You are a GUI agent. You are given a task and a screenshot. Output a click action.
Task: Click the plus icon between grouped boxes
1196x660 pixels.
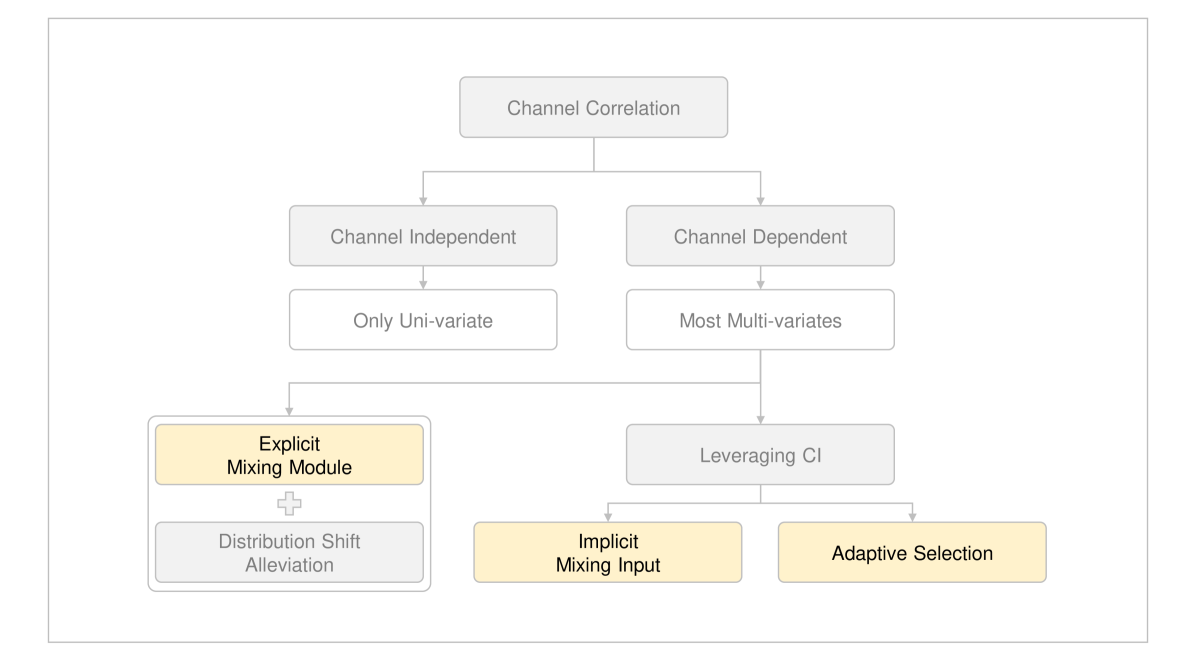(x=290, y=503)
